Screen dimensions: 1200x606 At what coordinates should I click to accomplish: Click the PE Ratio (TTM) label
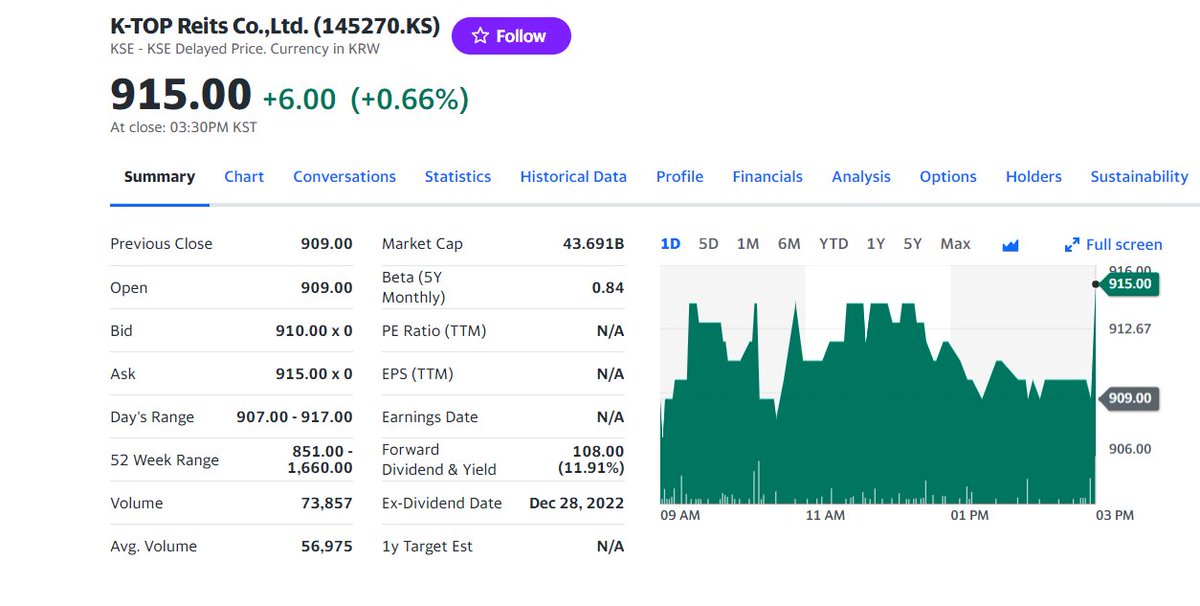click(434, 331)
